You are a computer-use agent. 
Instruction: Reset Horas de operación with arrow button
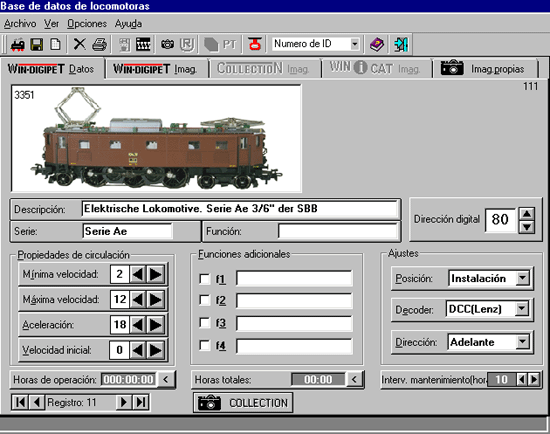click(166, 379)
